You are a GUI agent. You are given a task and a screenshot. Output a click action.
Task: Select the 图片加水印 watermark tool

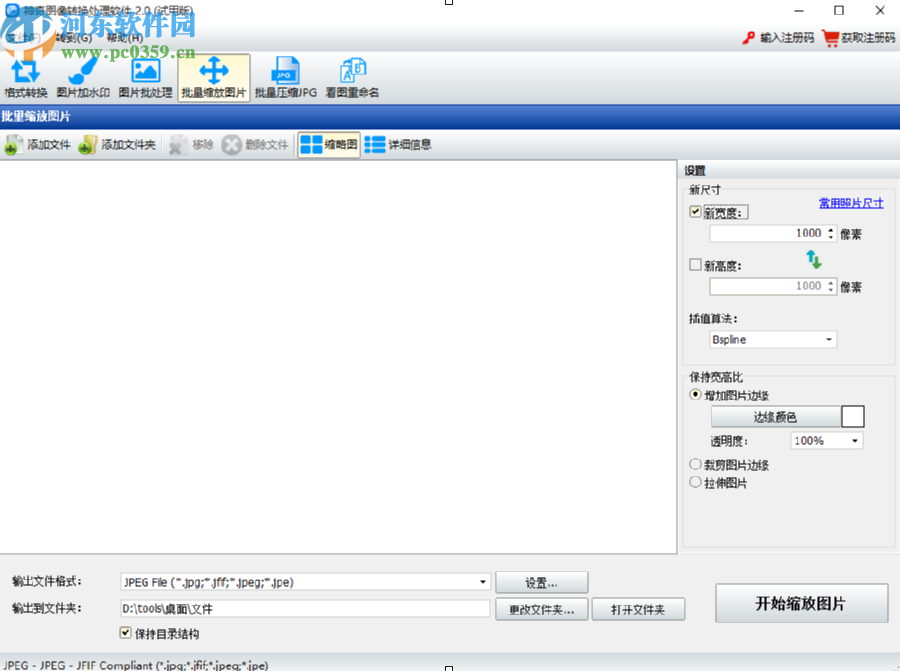[83, 78]
